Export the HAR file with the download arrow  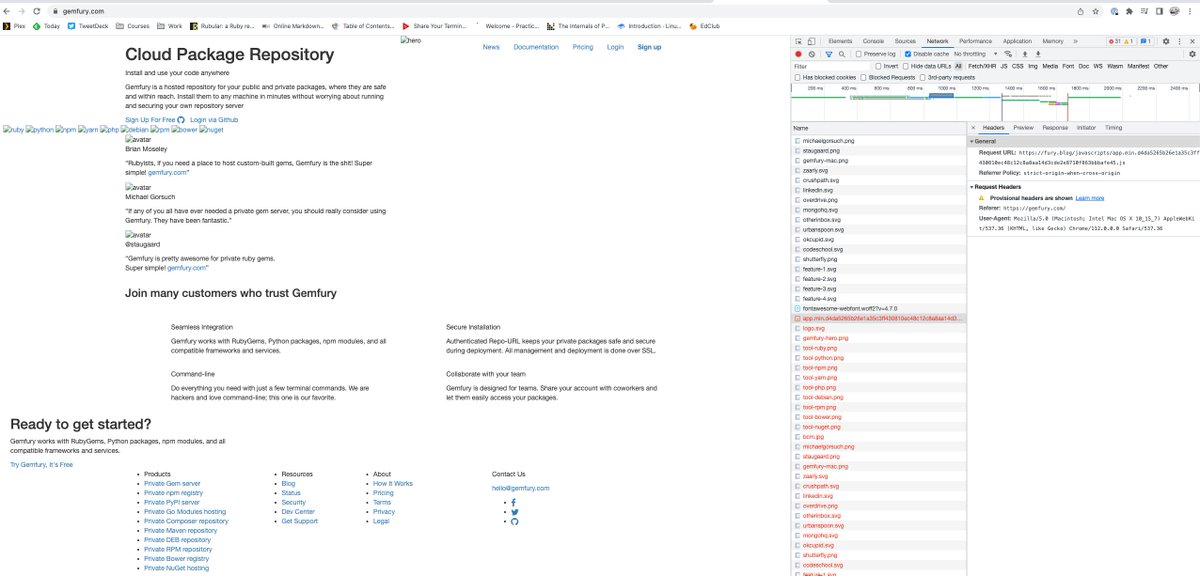(x=1037, y=54)
